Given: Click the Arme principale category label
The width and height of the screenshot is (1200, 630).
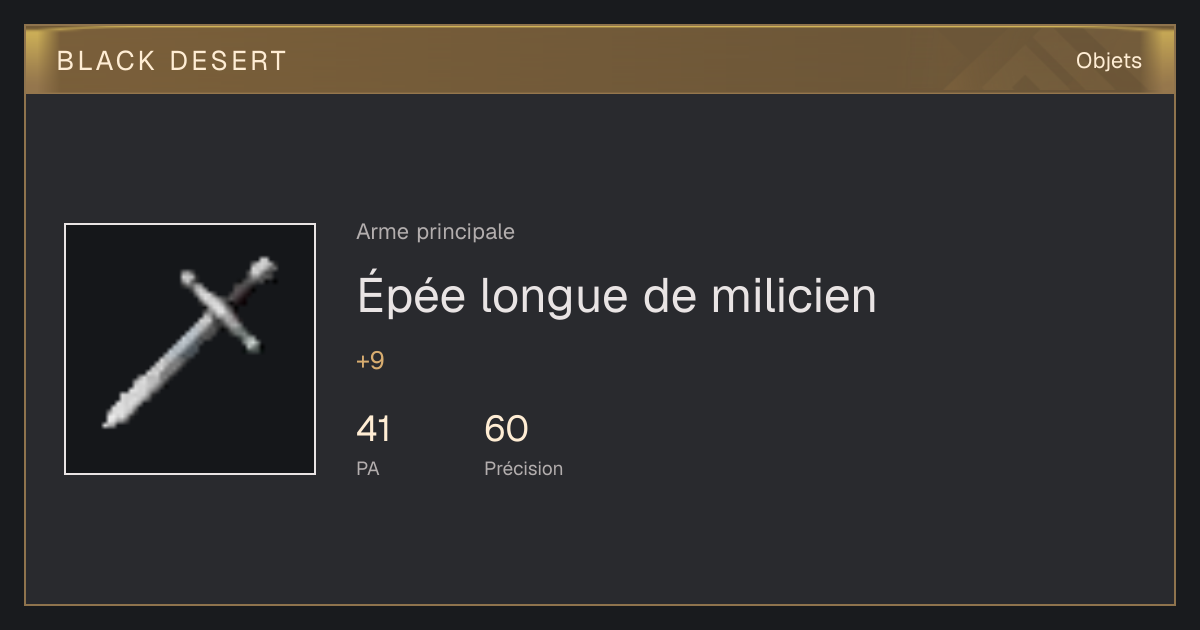Looking at the screenshot, I should (435, 232).
